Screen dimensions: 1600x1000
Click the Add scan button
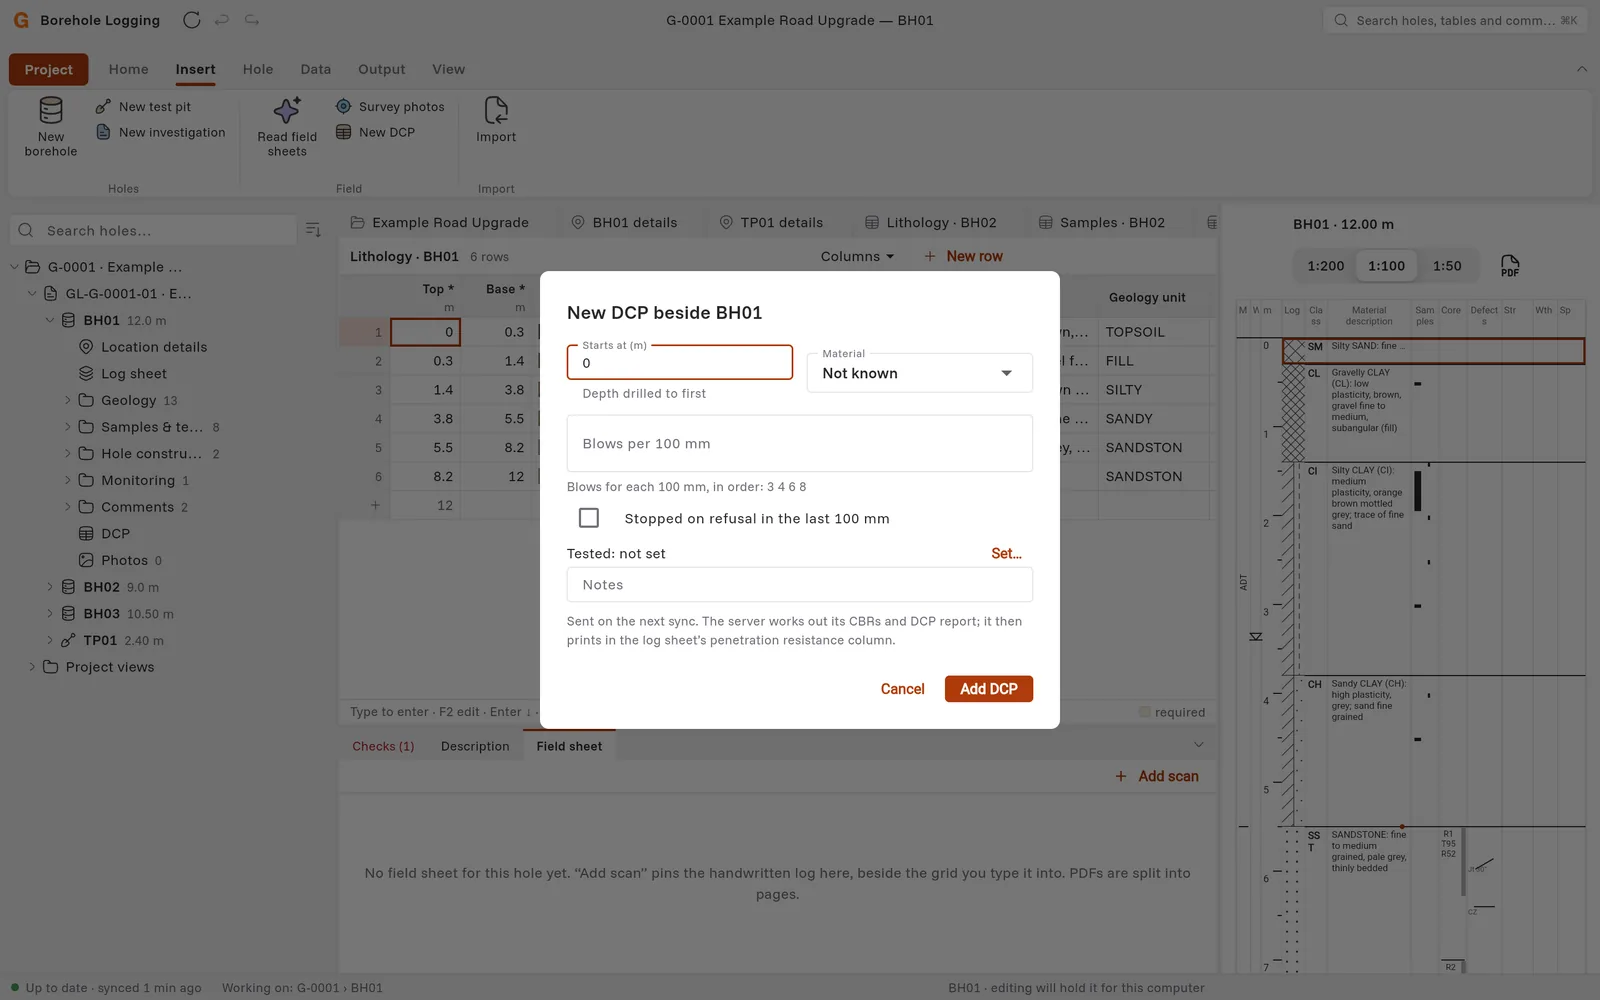click(1157, 776)
